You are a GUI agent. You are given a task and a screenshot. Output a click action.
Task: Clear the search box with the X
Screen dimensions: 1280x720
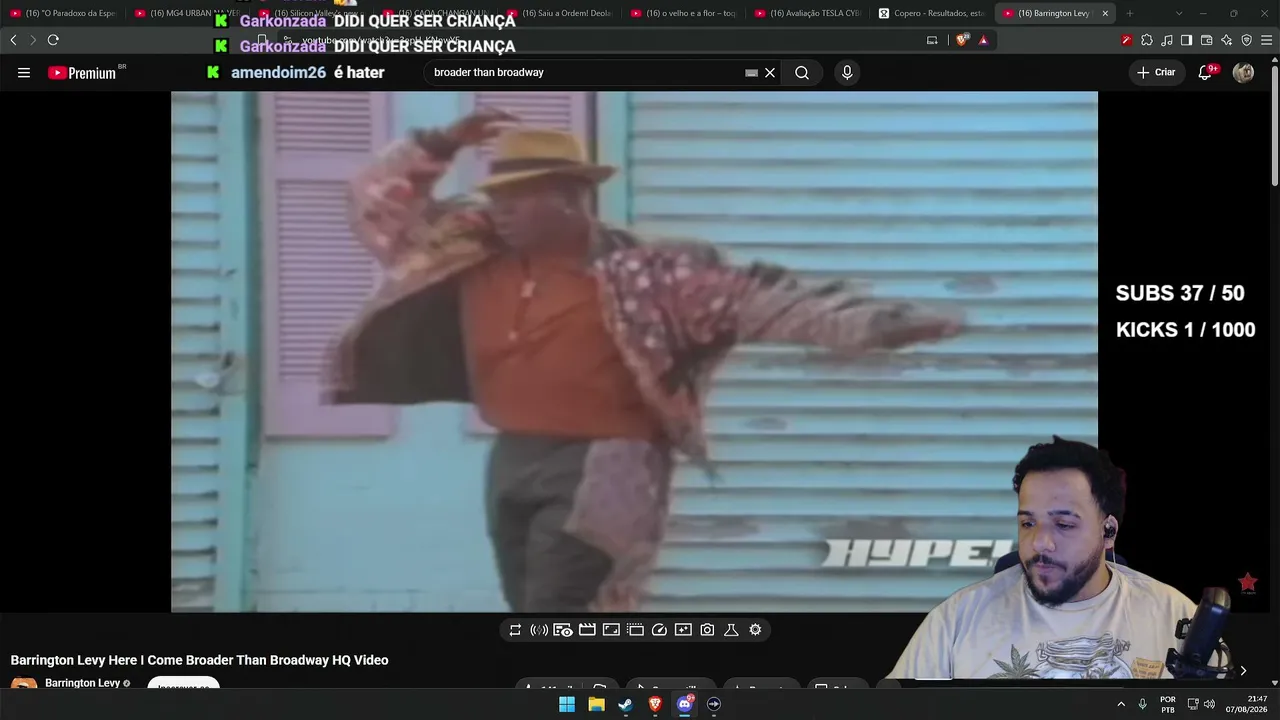770,73
